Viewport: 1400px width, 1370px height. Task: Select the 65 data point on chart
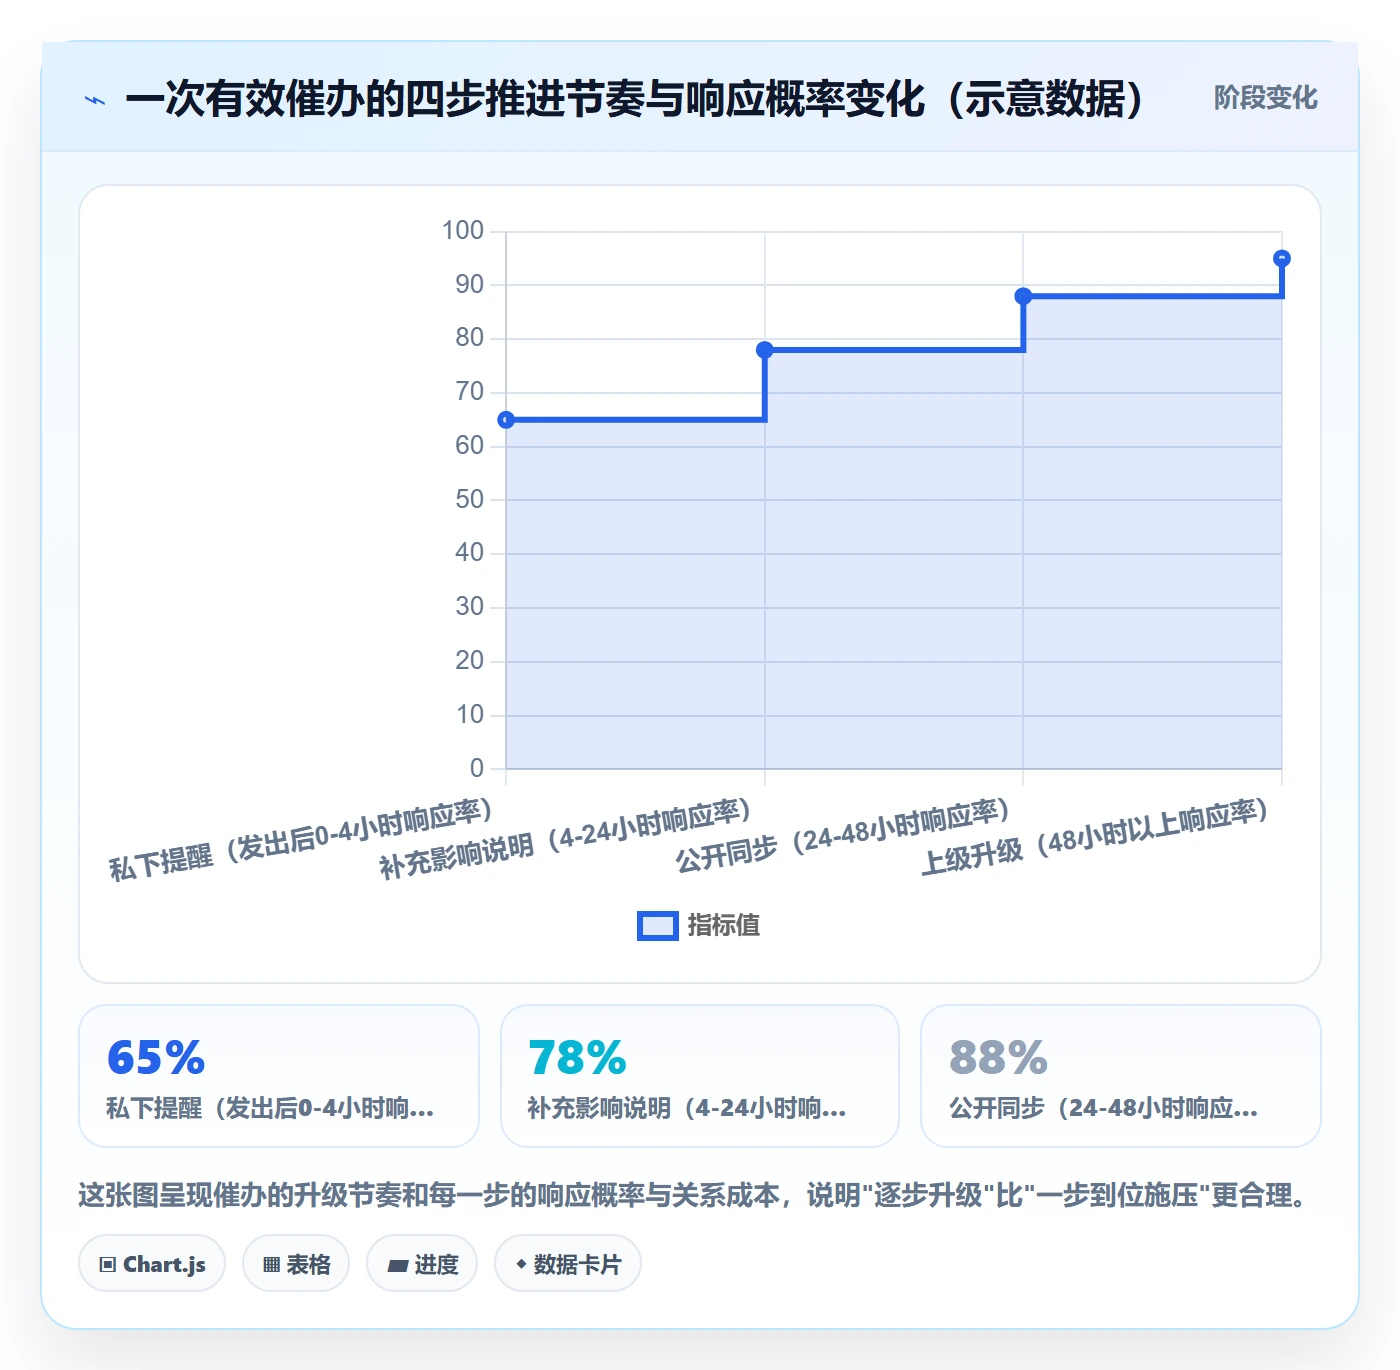(506, 420)
